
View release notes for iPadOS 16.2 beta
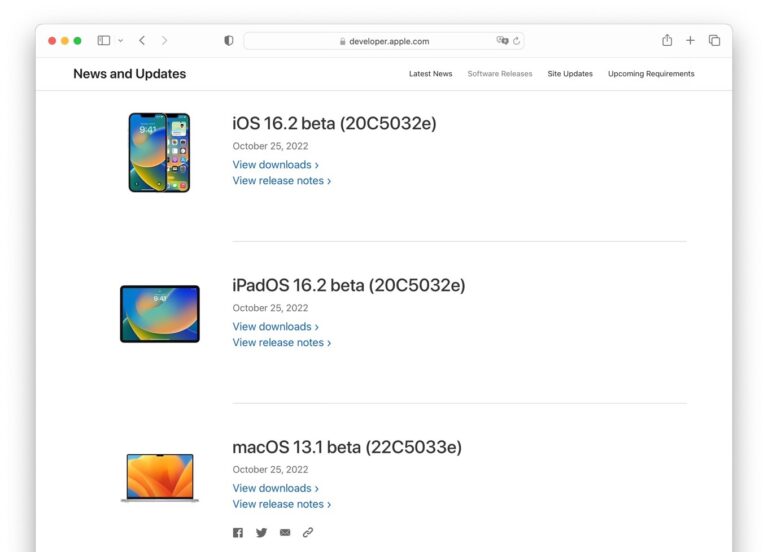[281, 343]
